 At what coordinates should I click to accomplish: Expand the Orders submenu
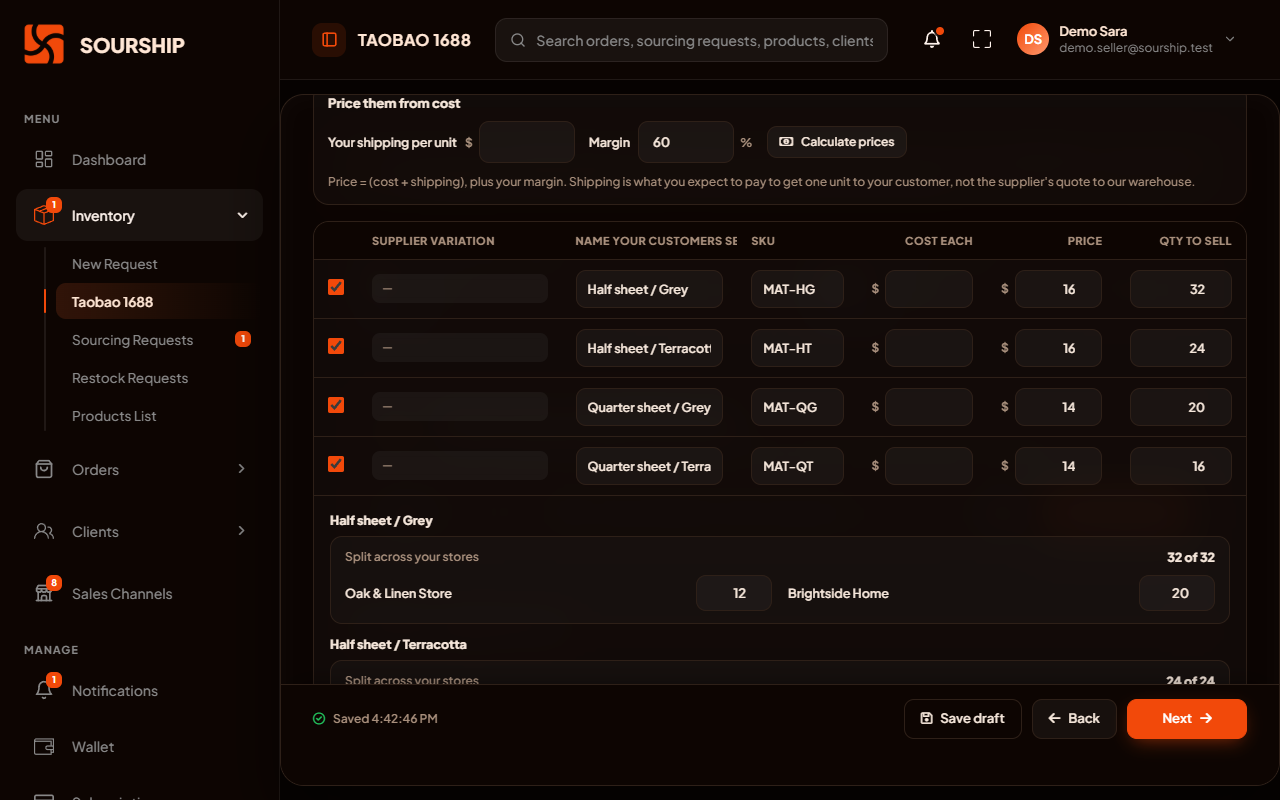242,469
